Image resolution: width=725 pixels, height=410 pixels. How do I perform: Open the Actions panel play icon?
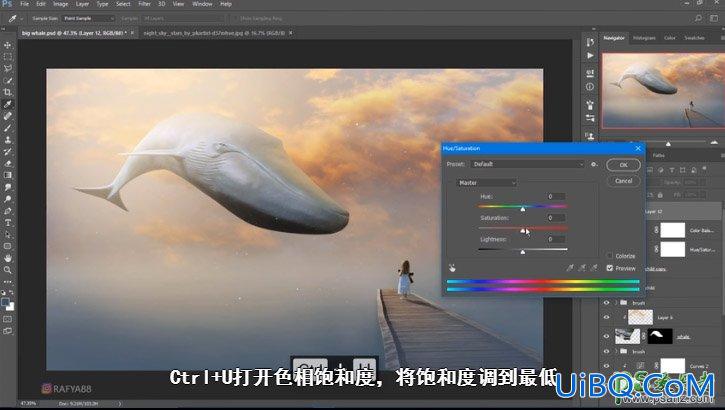590,55
